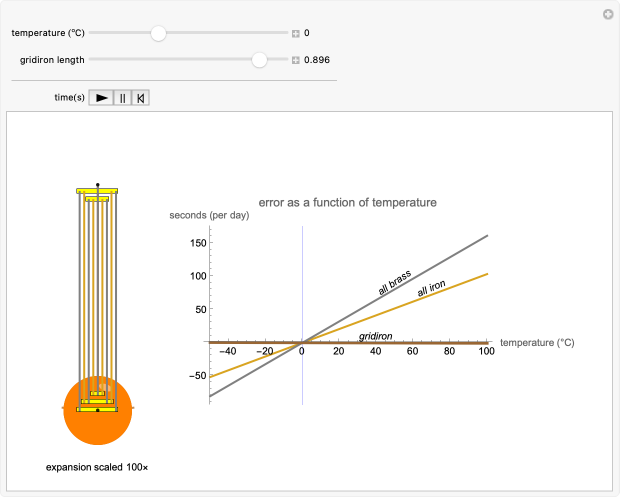This screenshot has height=498, width=620.
Task: Click the play button for time animation
Action: (x=101, y=98)
